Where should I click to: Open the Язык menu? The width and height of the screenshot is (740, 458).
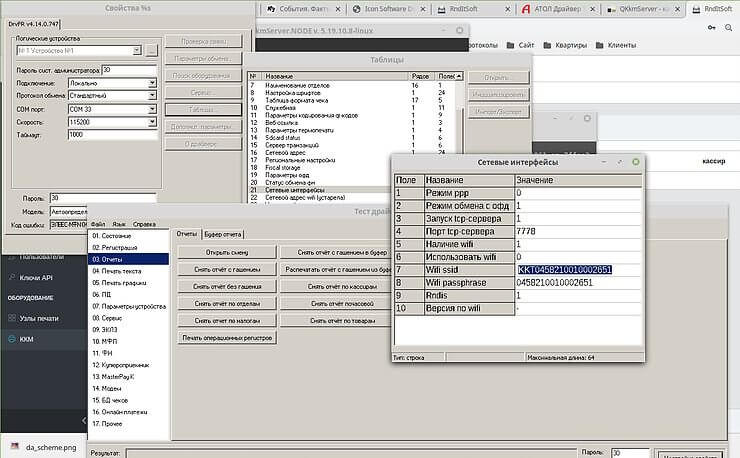119,224
